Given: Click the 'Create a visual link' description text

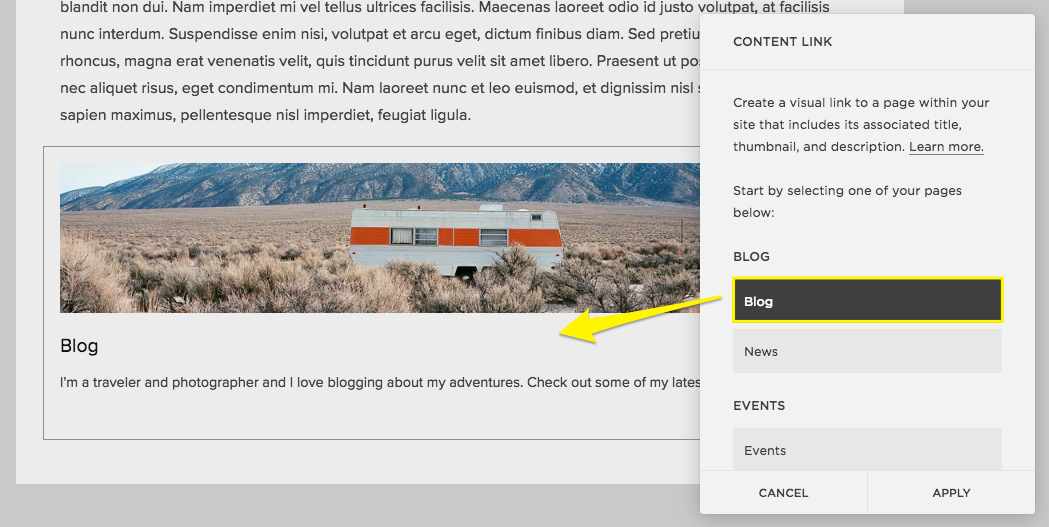Looking at the screenshot, I should pyautogui.click(x=861, y=124).
